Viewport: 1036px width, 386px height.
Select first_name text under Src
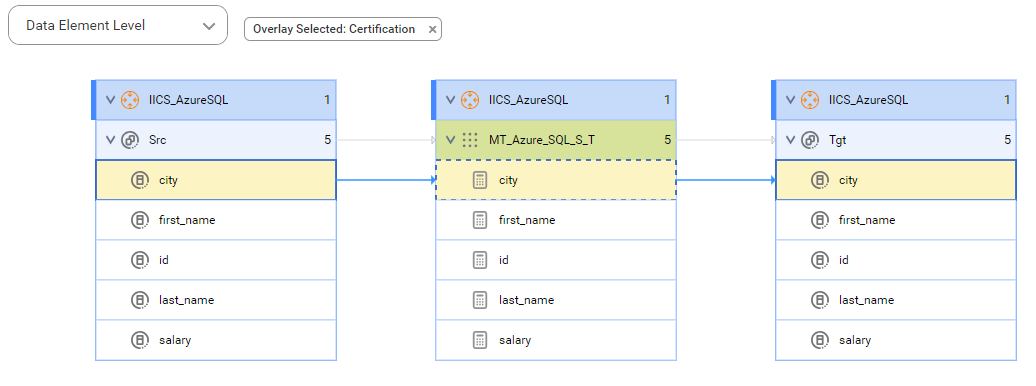point(187,220)
